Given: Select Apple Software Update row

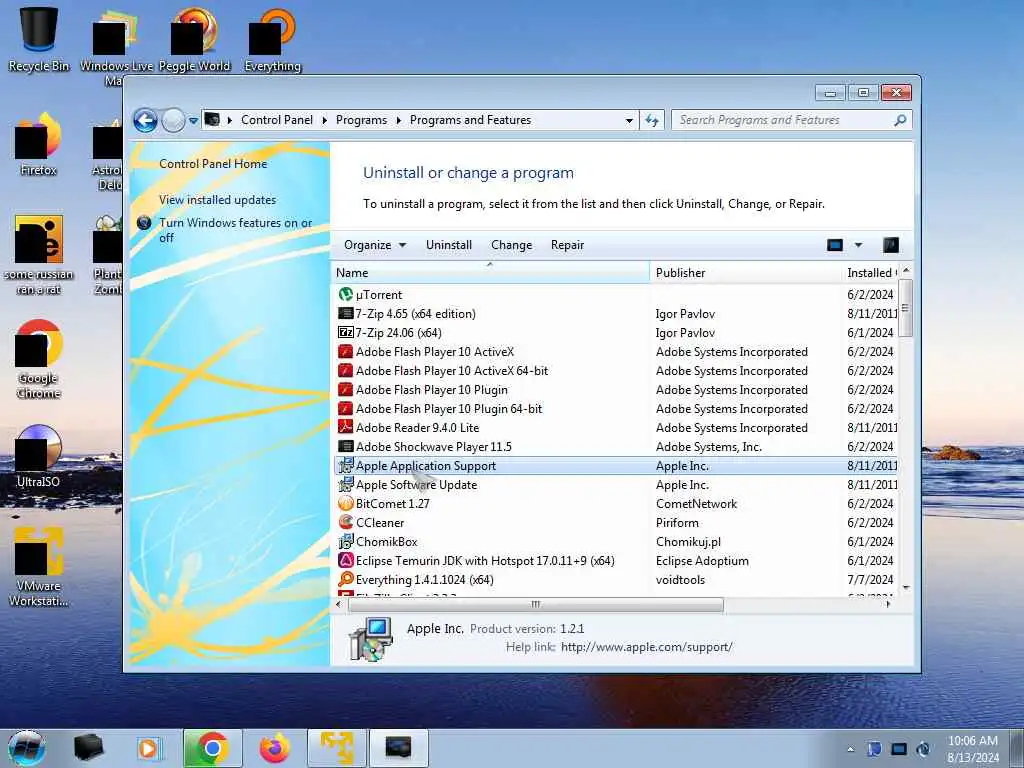Looking at the screenshot, I should pos(616,485).
